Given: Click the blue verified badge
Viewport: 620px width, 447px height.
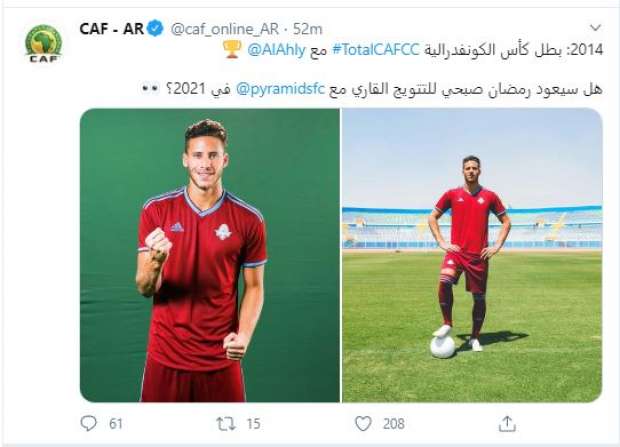Looking at the screenshot, I should click(x=155, y=29).
